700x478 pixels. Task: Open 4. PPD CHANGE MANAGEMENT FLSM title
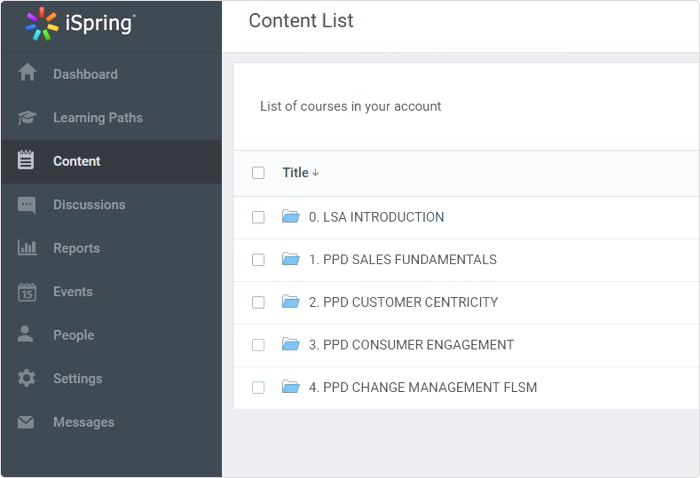(423, 387)
